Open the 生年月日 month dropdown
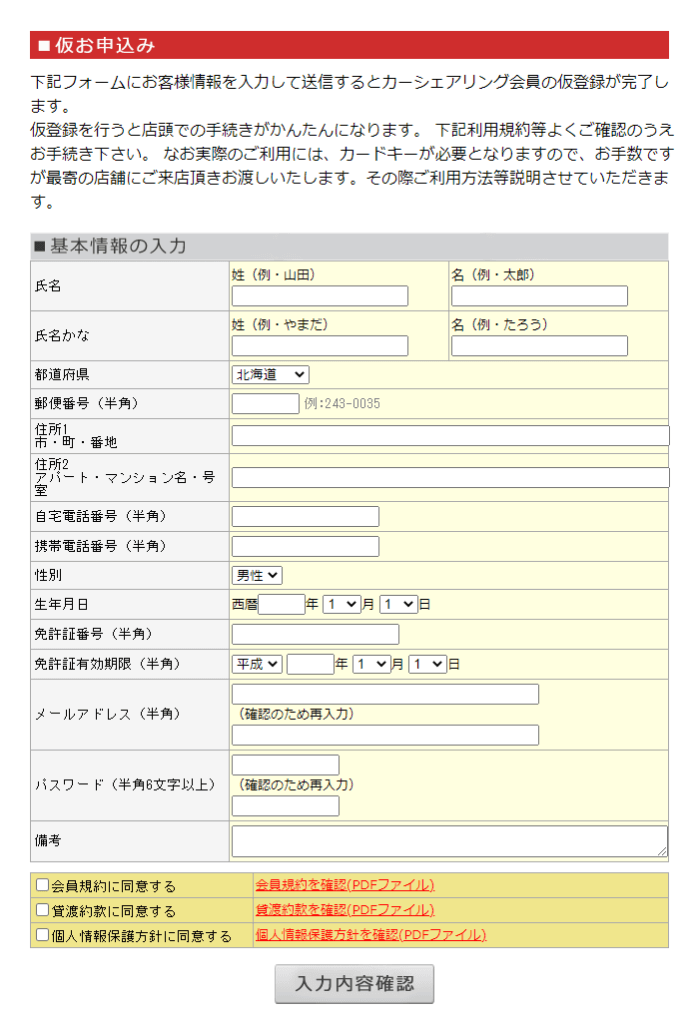 (342, 604)
